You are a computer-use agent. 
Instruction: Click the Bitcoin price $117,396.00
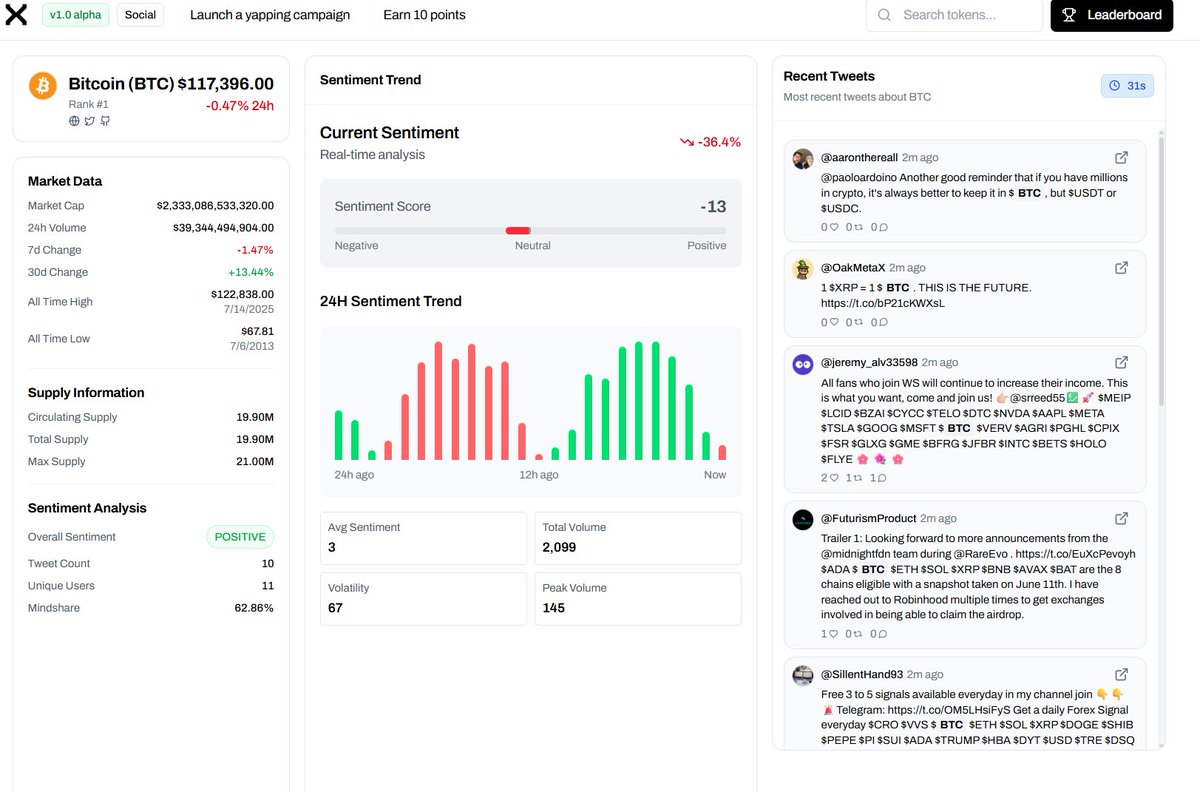pos(226,84)
